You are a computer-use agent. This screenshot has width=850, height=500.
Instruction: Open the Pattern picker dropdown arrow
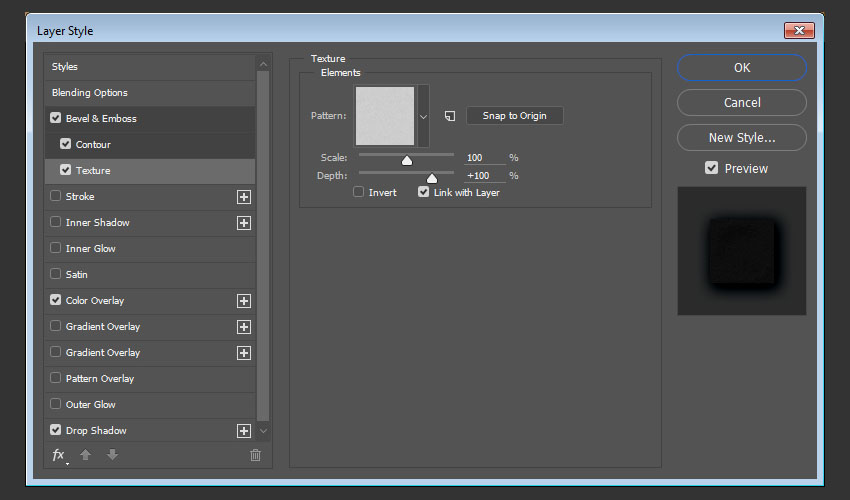423,116
